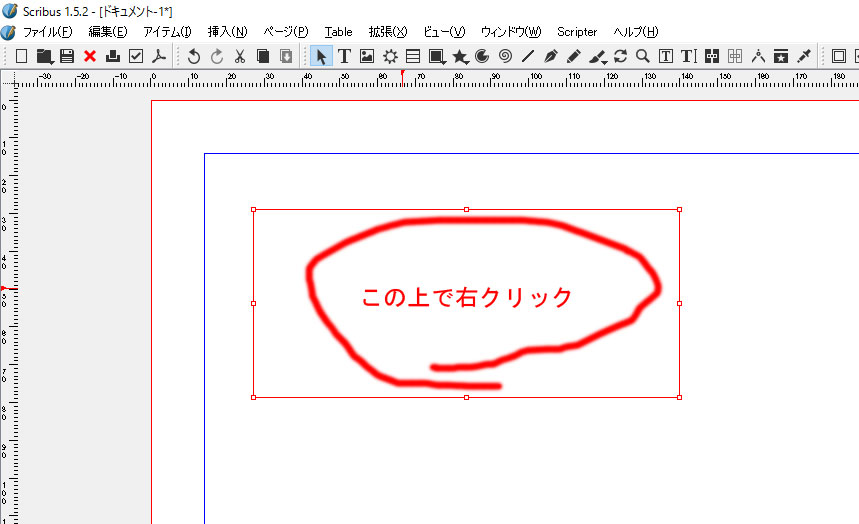
Task: Select the Bezier Curve pen tool
Action: (551, 56)
